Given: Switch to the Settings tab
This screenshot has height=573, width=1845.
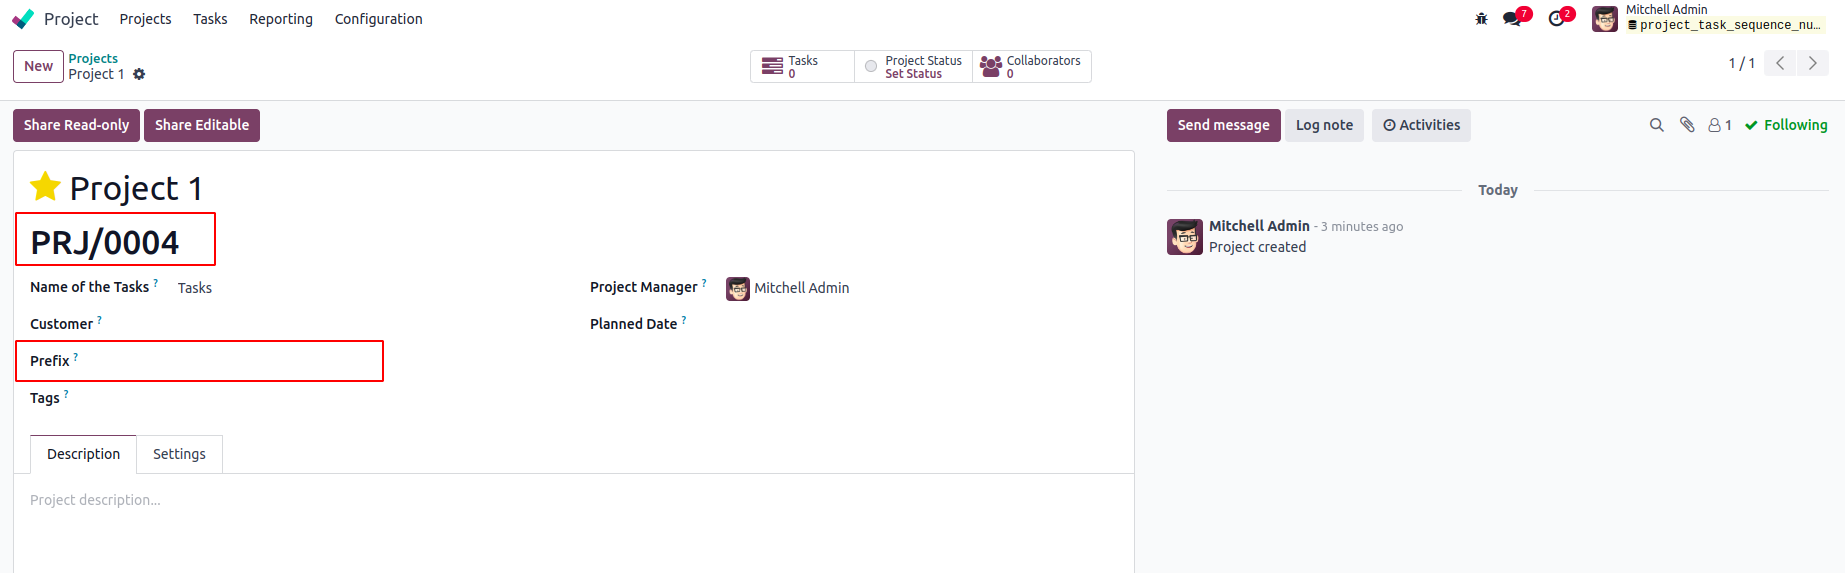Looking at the screenshot, I should [x=179, y=454].
